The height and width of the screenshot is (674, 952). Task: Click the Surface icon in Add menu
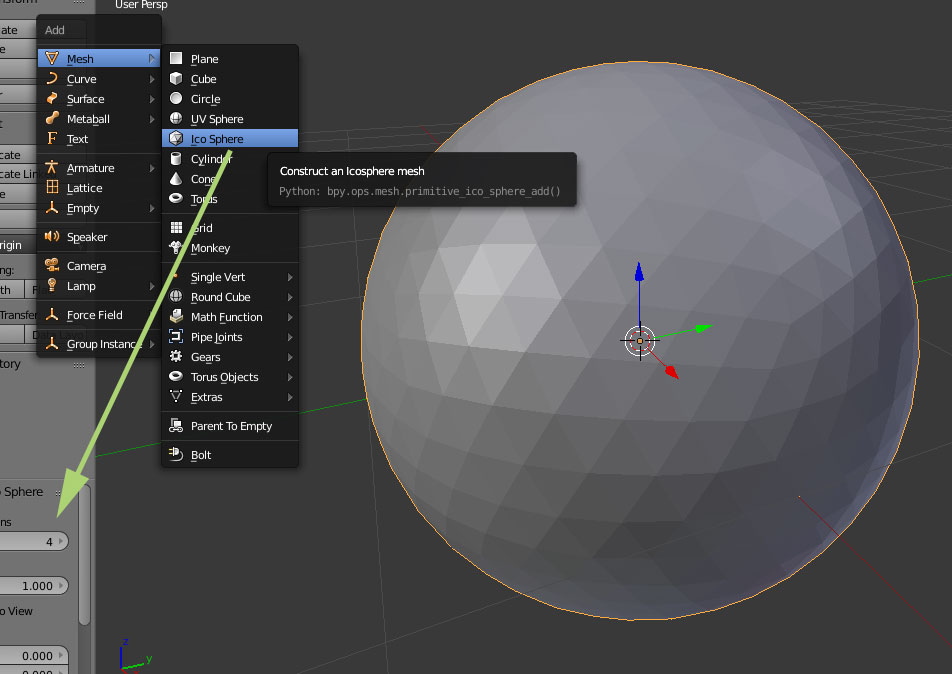(x=52, y=98)
